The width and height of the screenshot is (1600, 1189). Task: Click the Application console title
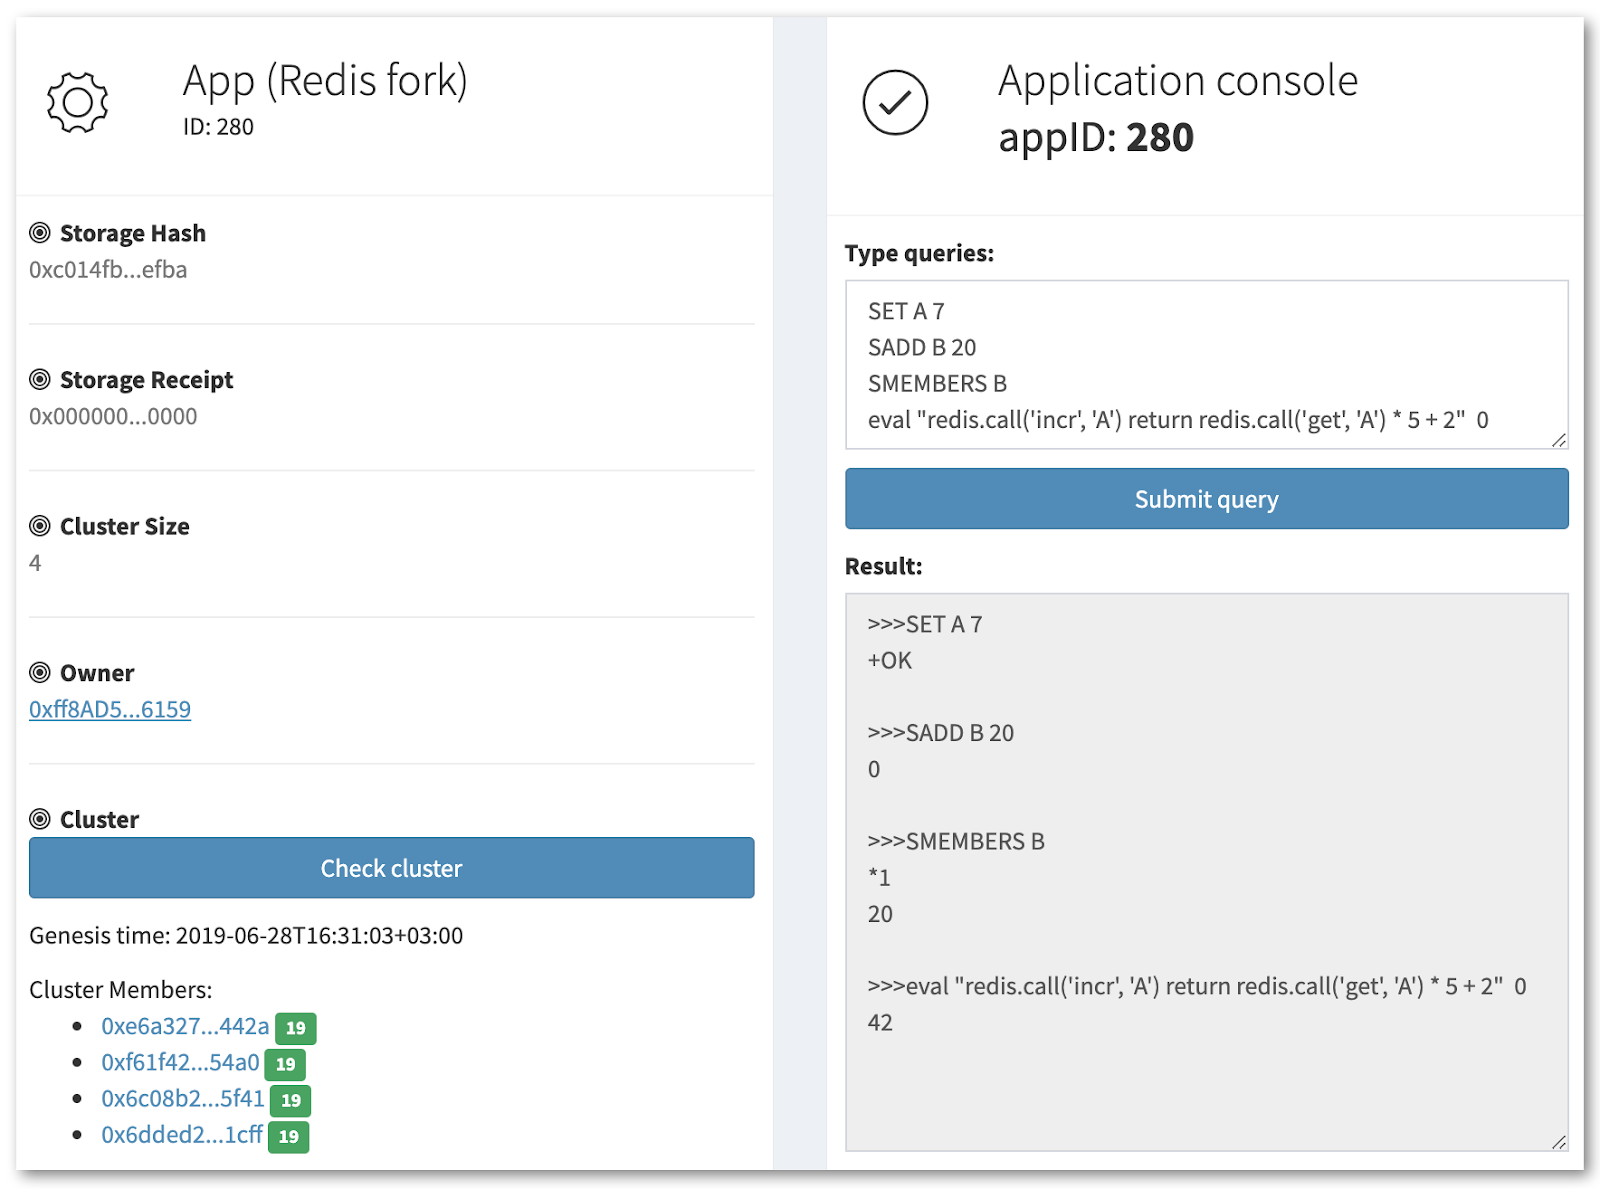pyautogui.click(x=1178, y=80)
